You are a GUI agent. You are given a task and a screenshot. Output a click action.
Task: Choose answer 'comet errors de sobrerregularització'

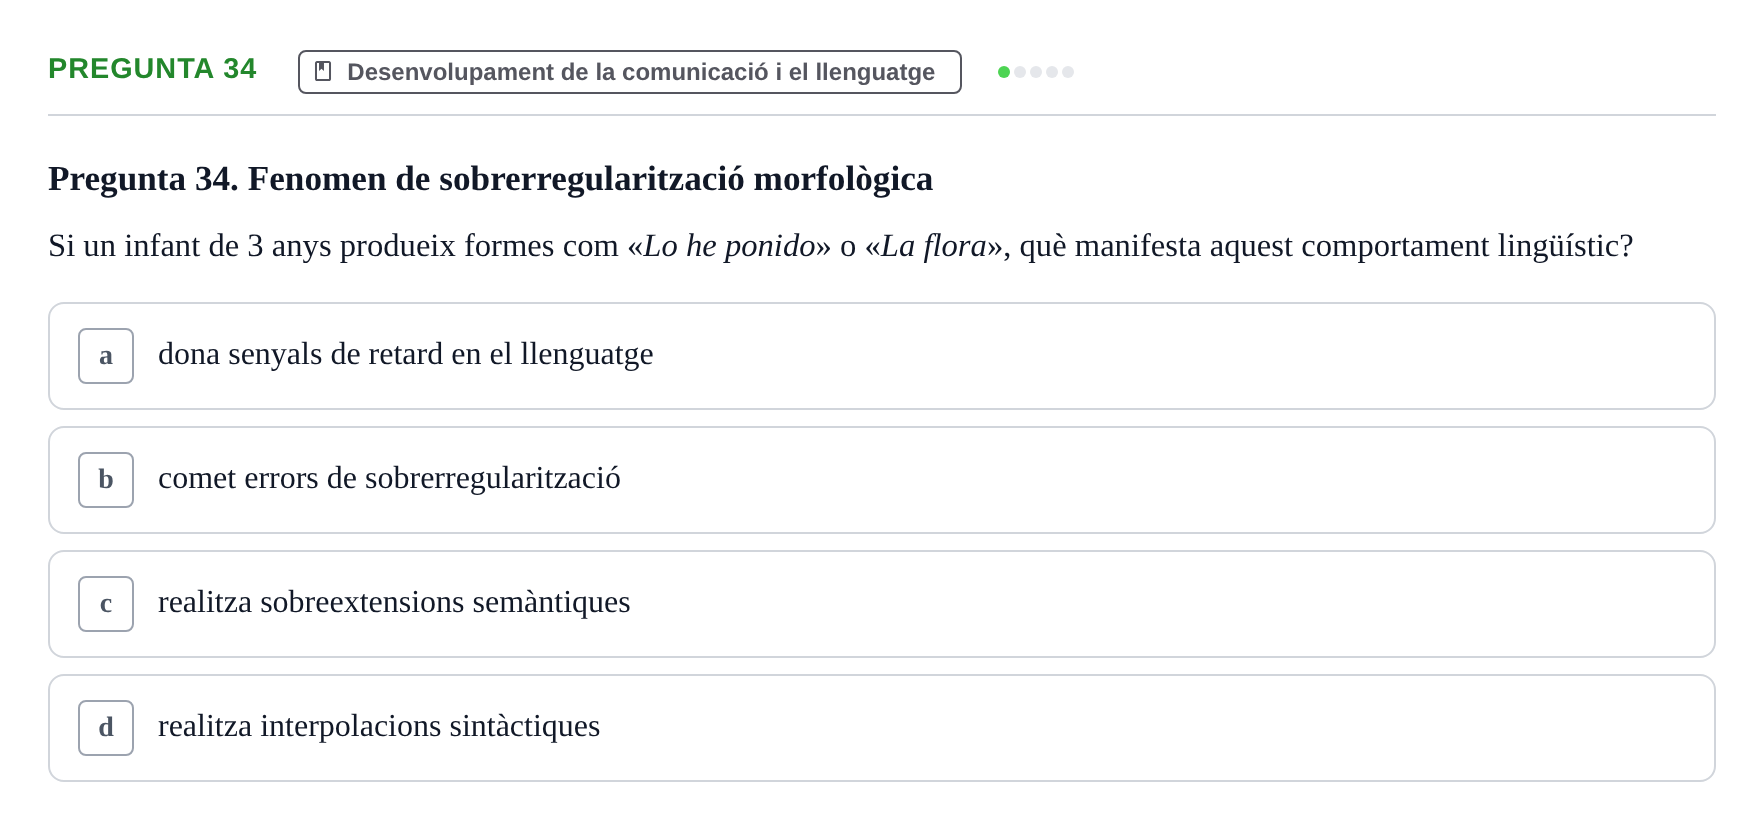(x=882, y=480)
